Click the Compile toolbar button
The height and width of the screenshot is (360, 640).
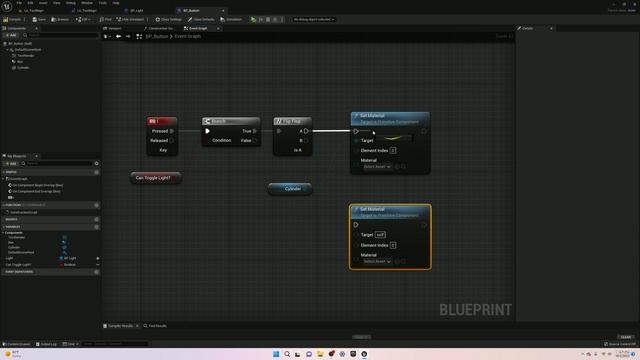(x=12, y=19)
